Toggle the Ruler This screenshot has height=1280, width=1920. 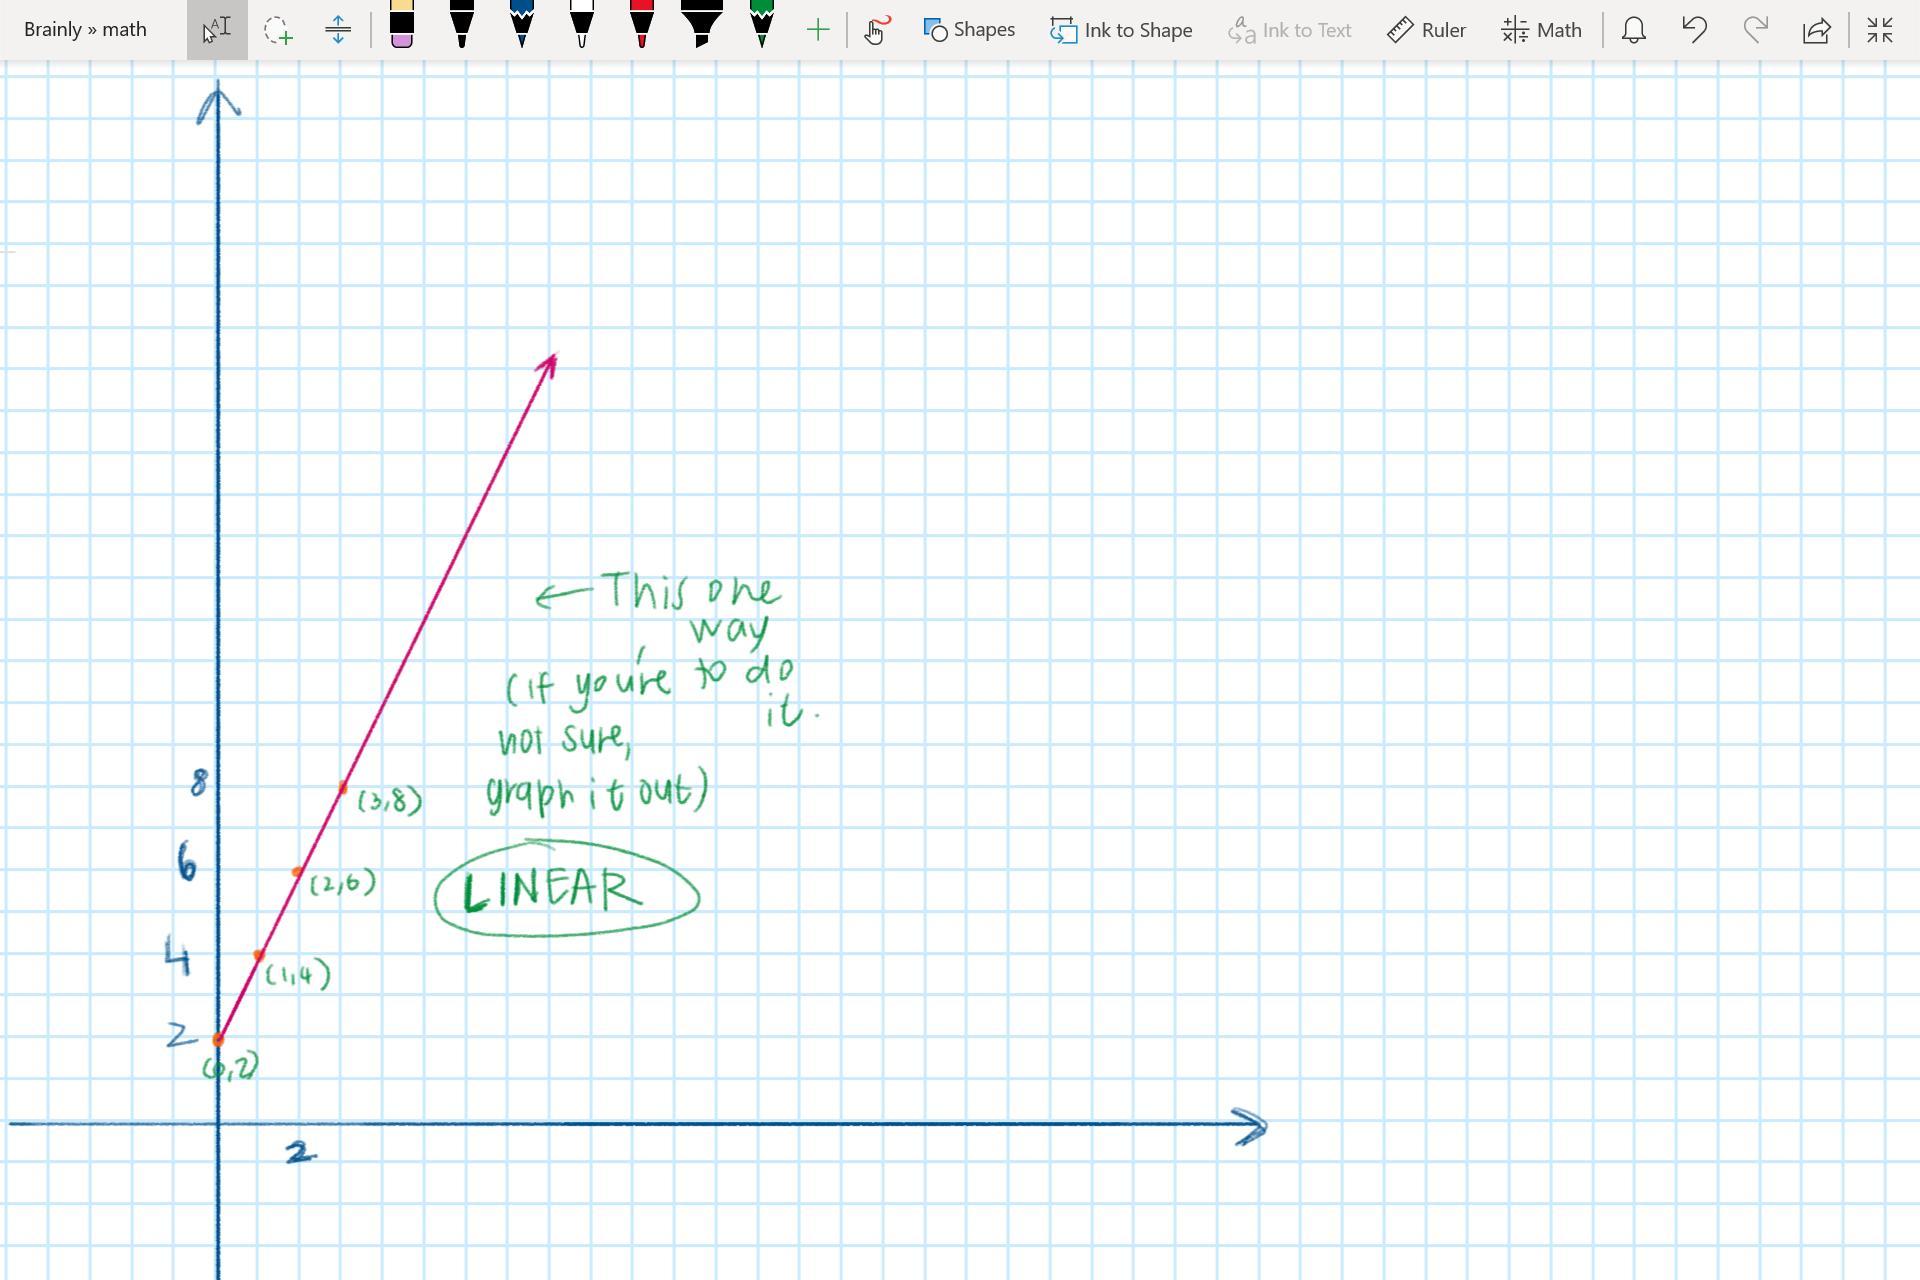coord(1426,30)
